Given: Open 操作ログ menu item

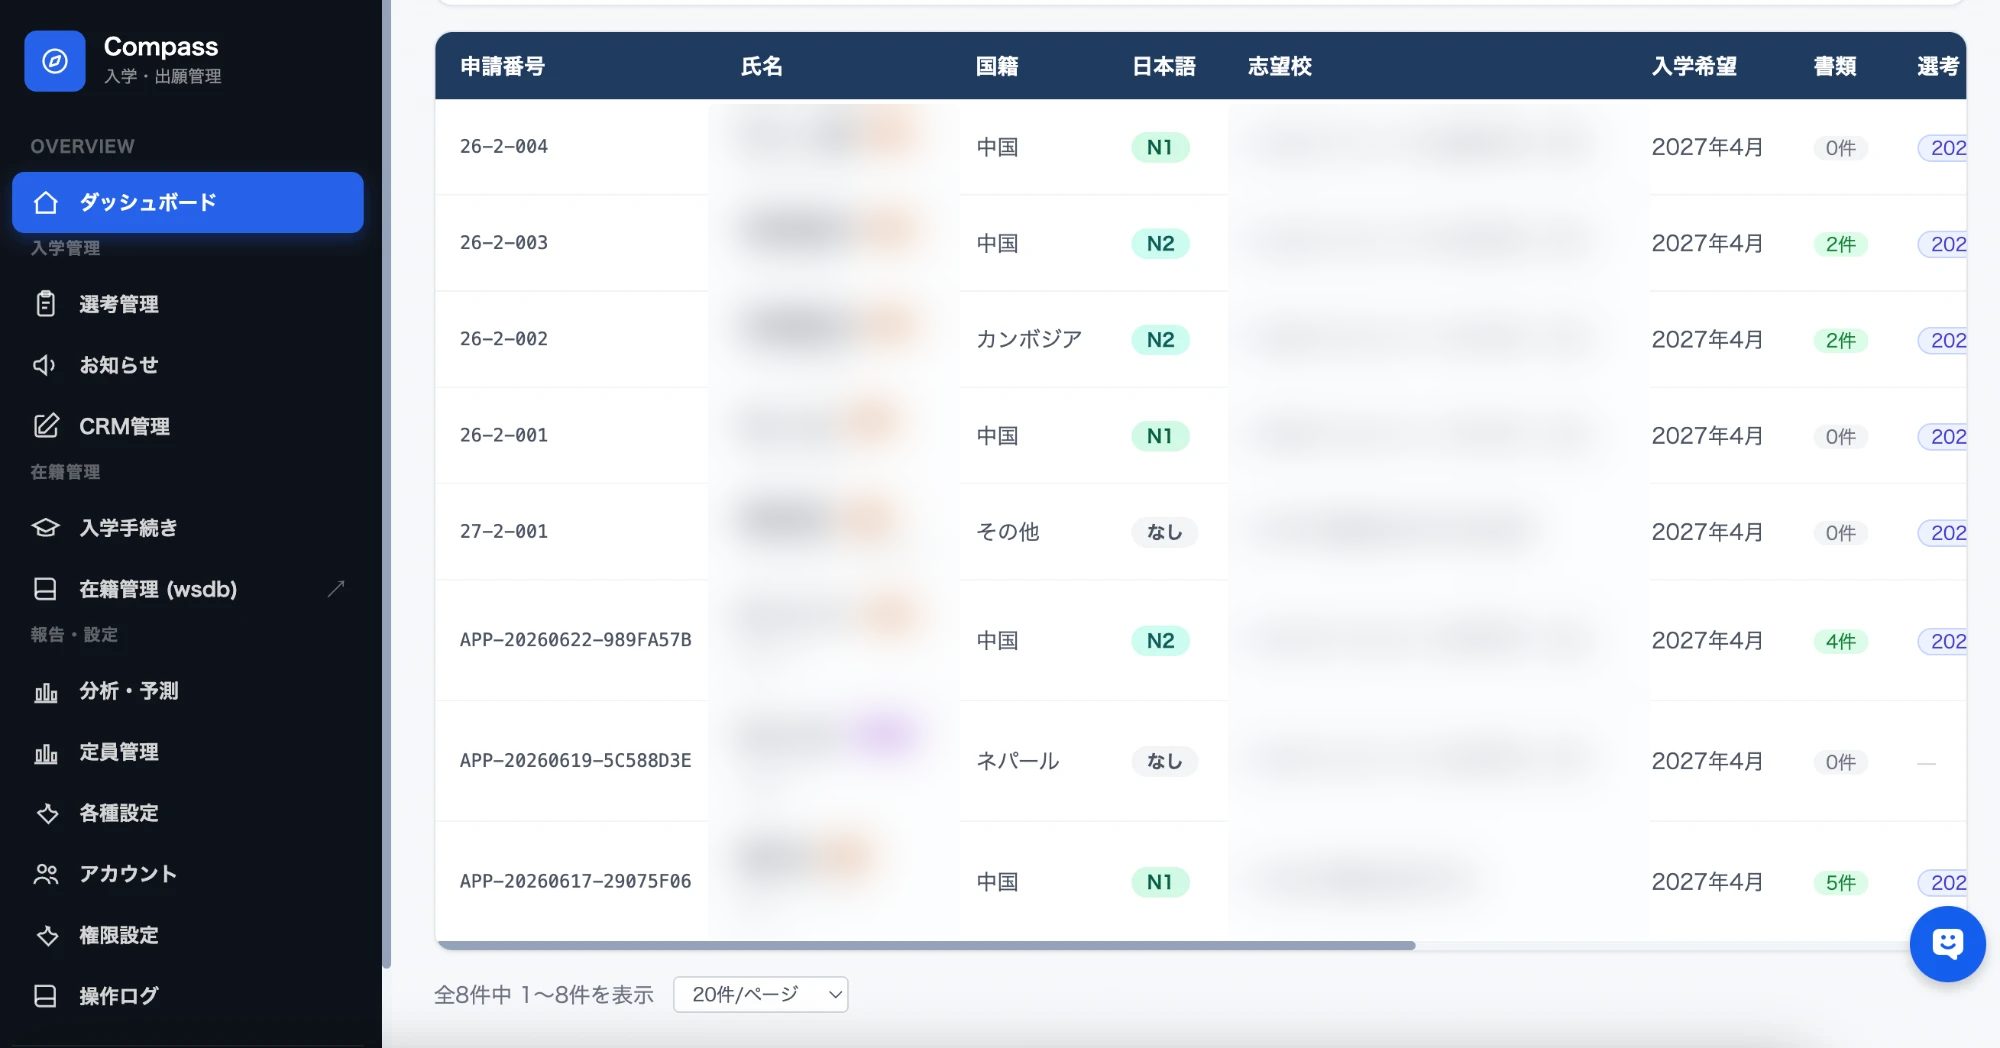Looking at the screenshot, I should 188,996.
